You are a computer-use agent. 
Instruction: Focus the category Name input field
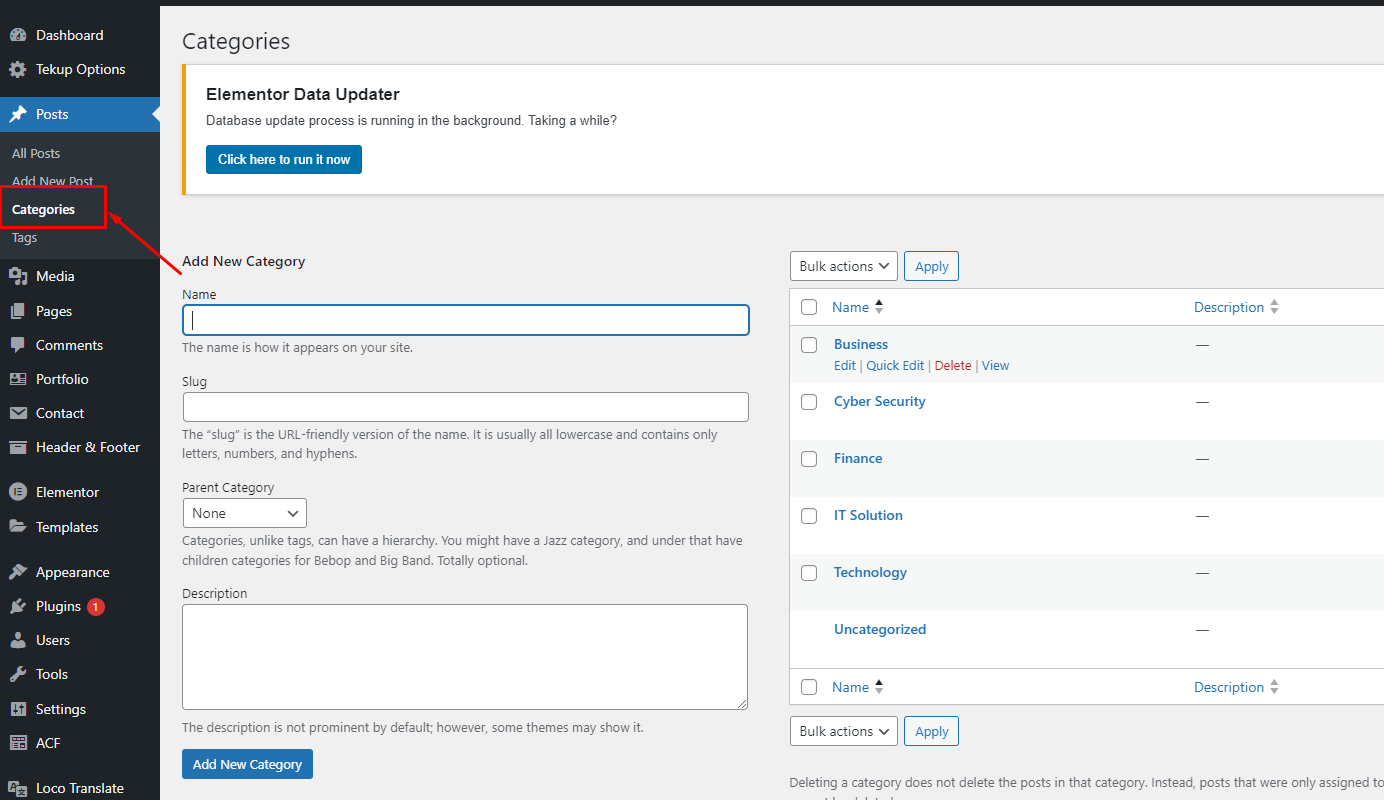pos(466,320)
